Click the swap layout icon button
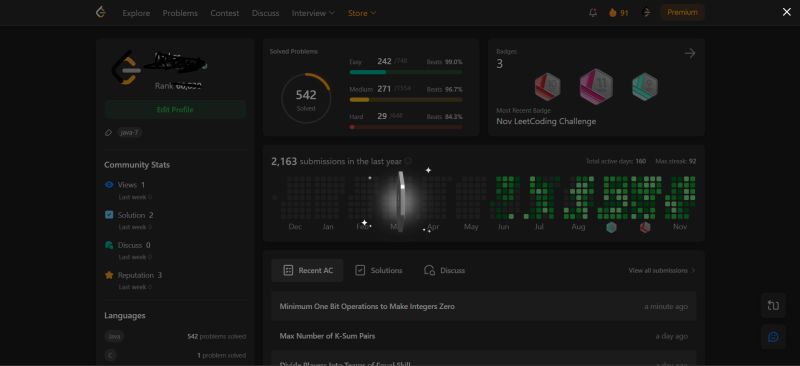The image size is (800, 366). (773, 305)
